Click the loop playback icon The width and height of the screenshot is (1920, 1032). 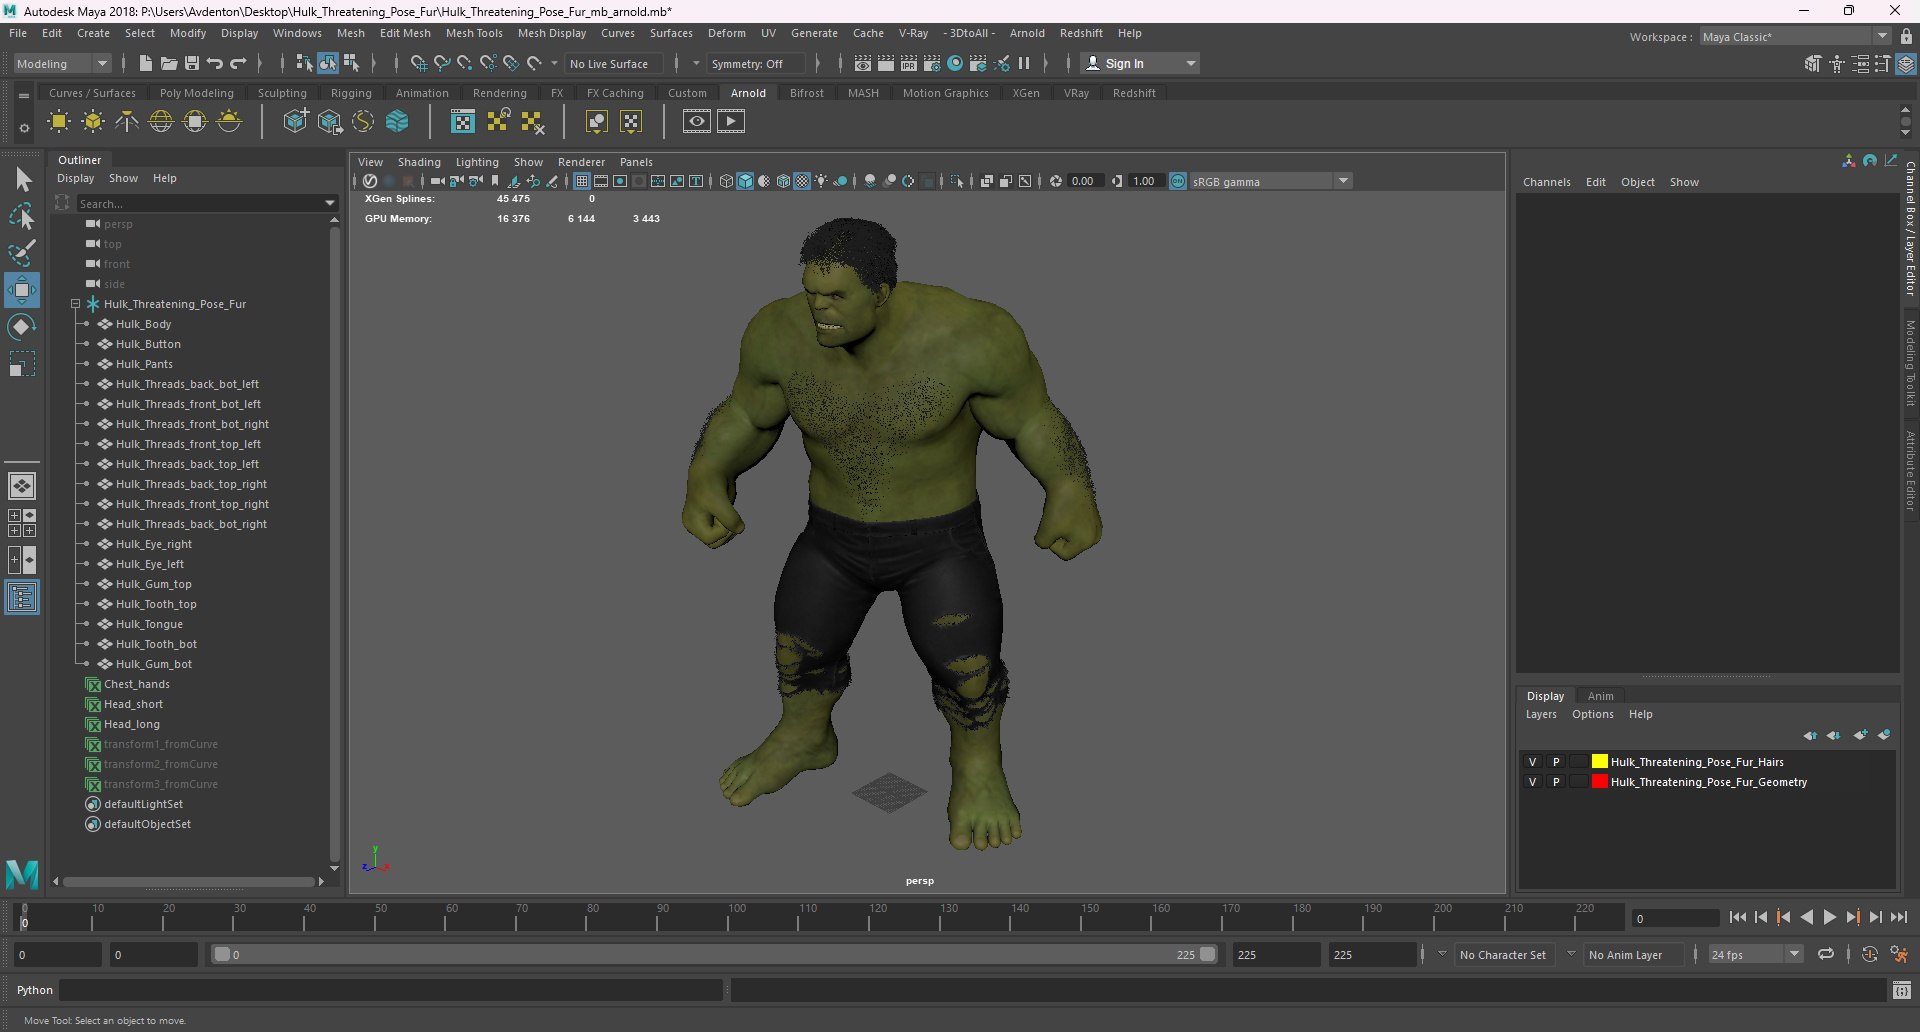tap(1826, 954)
